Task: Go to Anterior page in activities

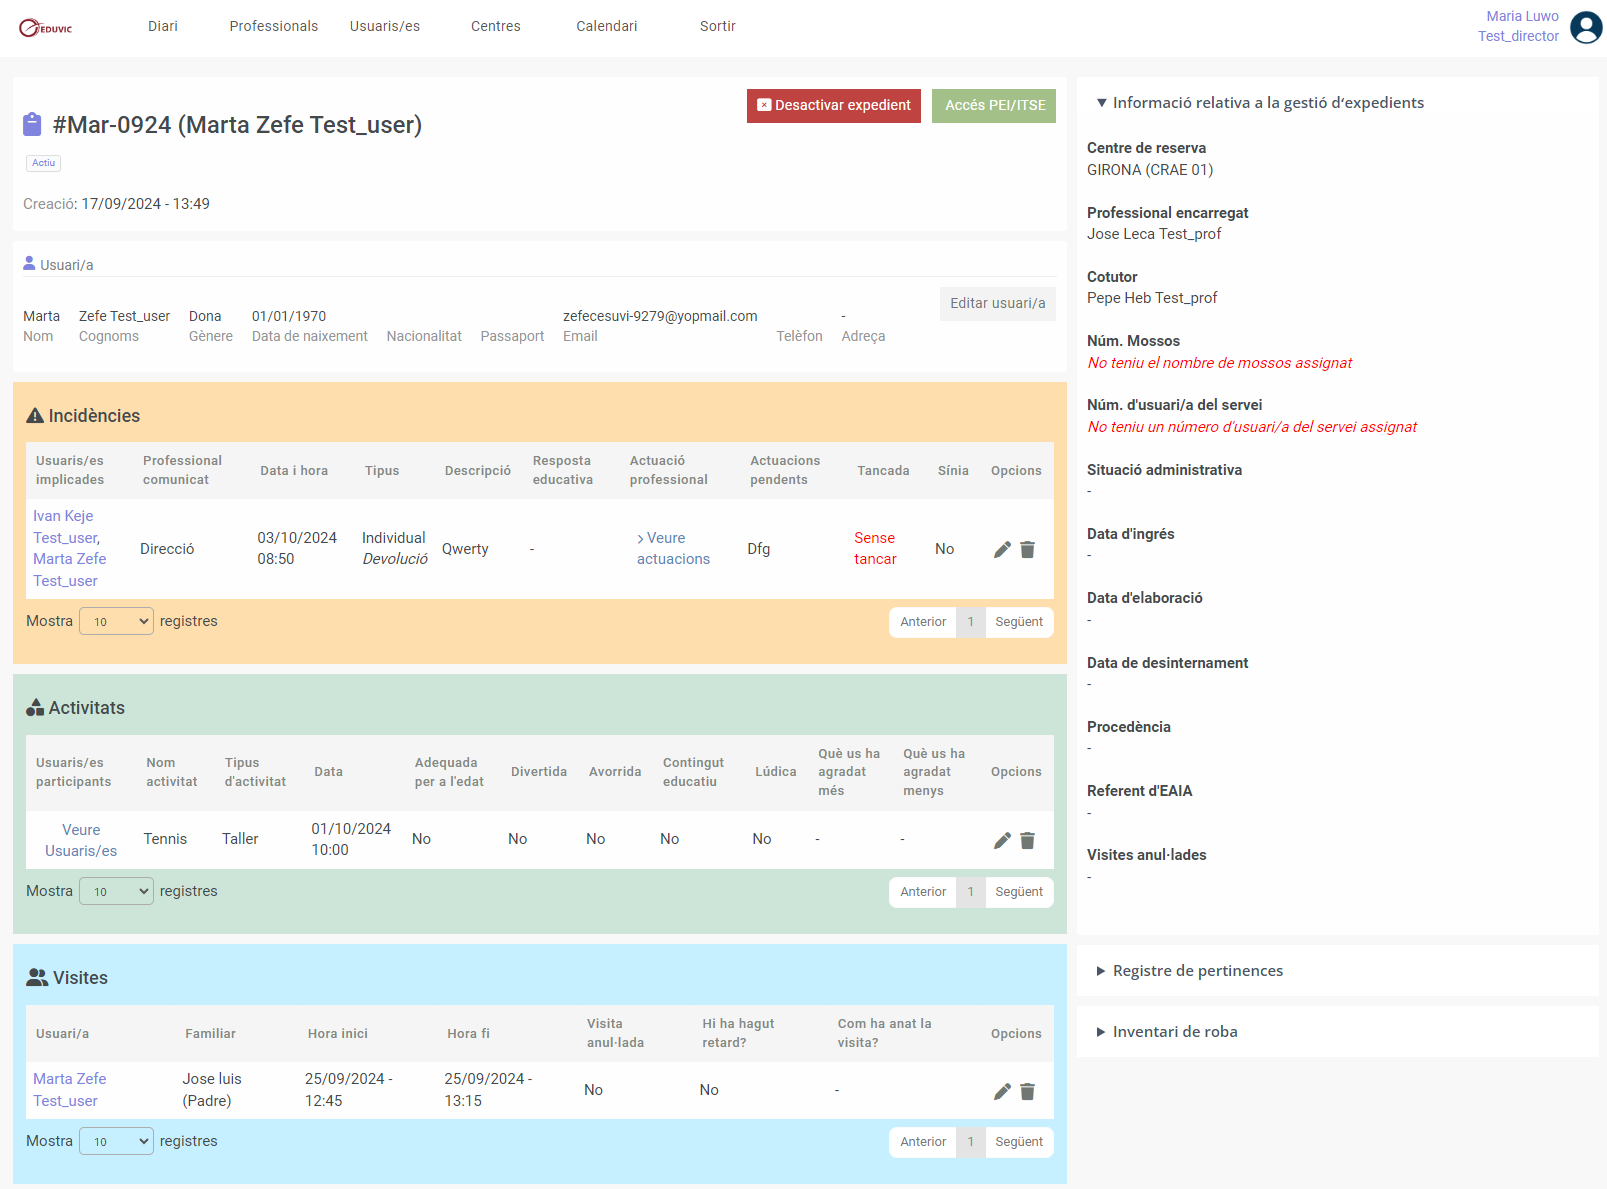Action: [x=923, y=892]
